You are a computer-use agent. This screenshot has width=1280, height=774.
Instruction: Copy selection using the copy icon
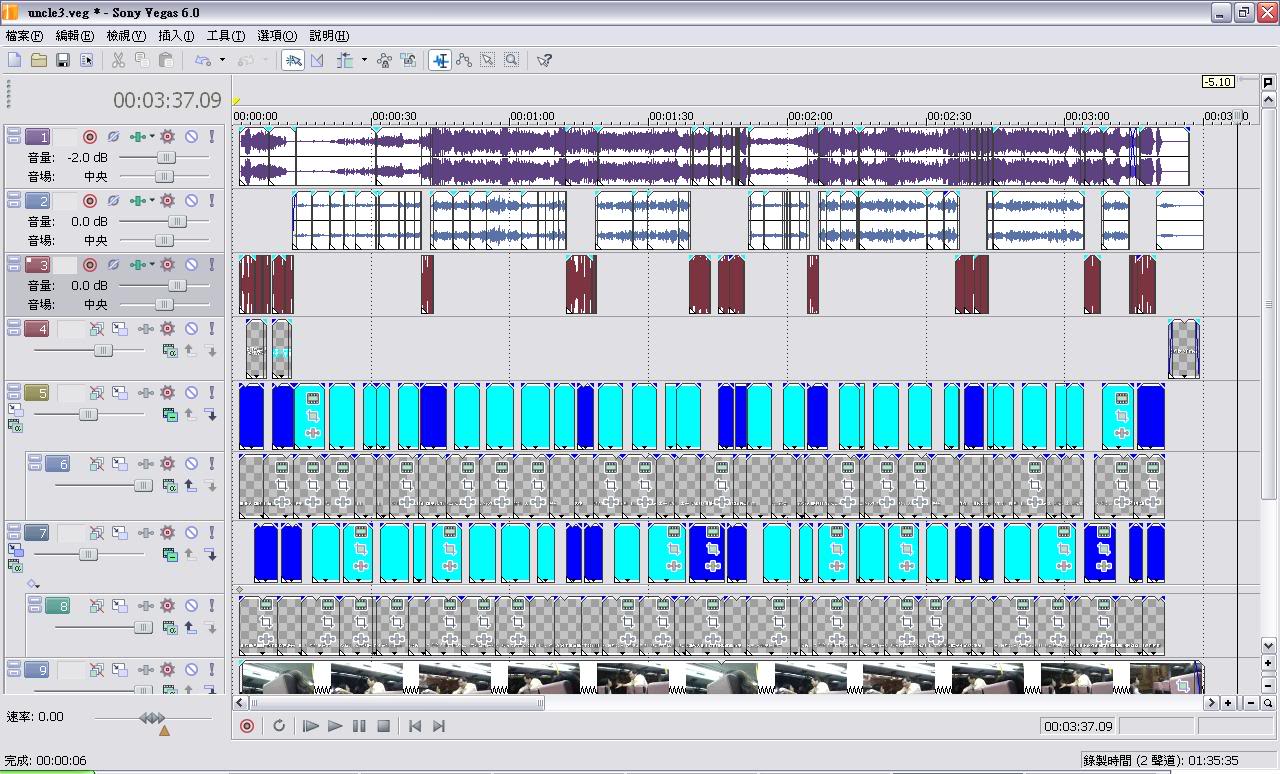[142, 60]
